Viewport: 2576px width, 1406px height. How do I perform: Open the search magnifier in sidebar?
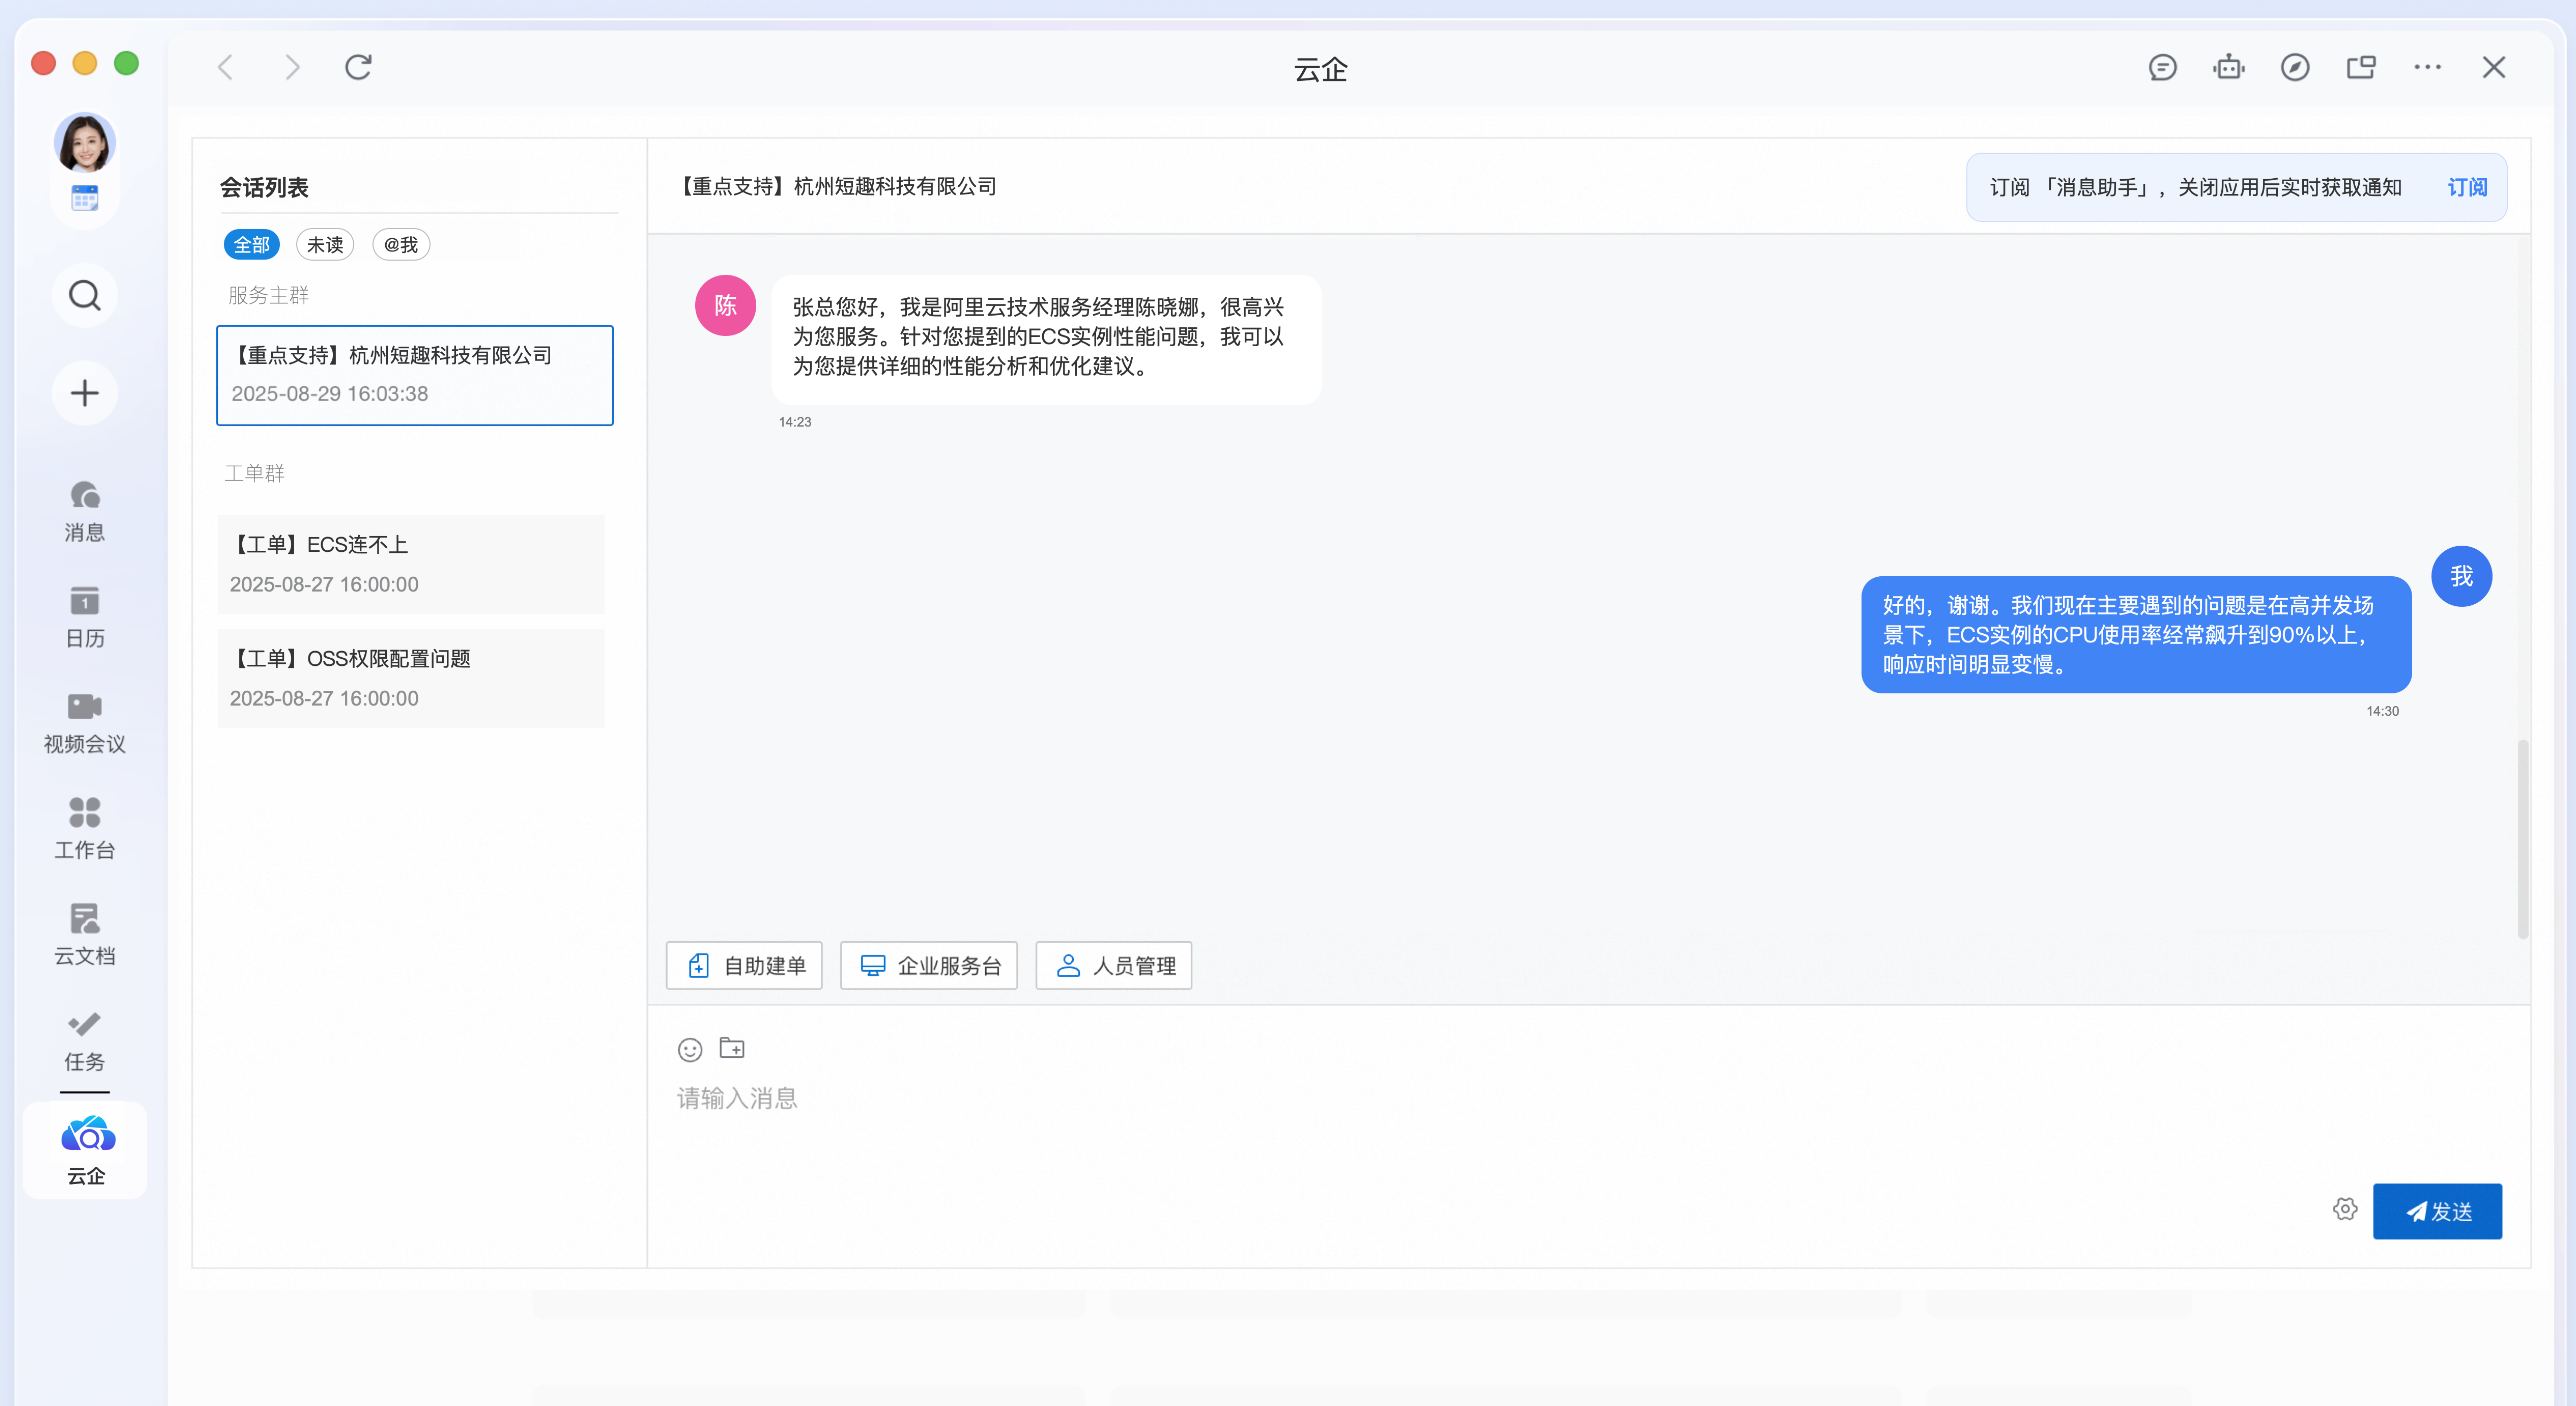click(85, 296)
